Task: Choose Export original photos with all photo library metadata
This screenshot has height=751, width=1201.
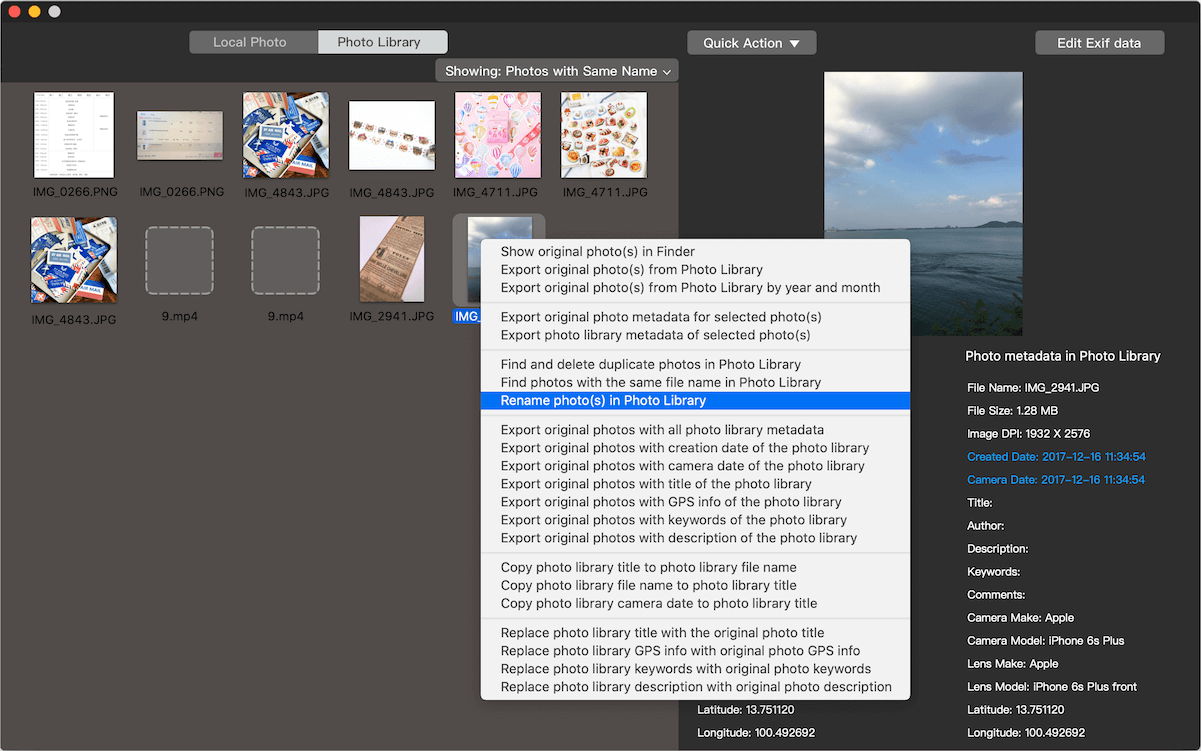Action: [x=695, y=430]
